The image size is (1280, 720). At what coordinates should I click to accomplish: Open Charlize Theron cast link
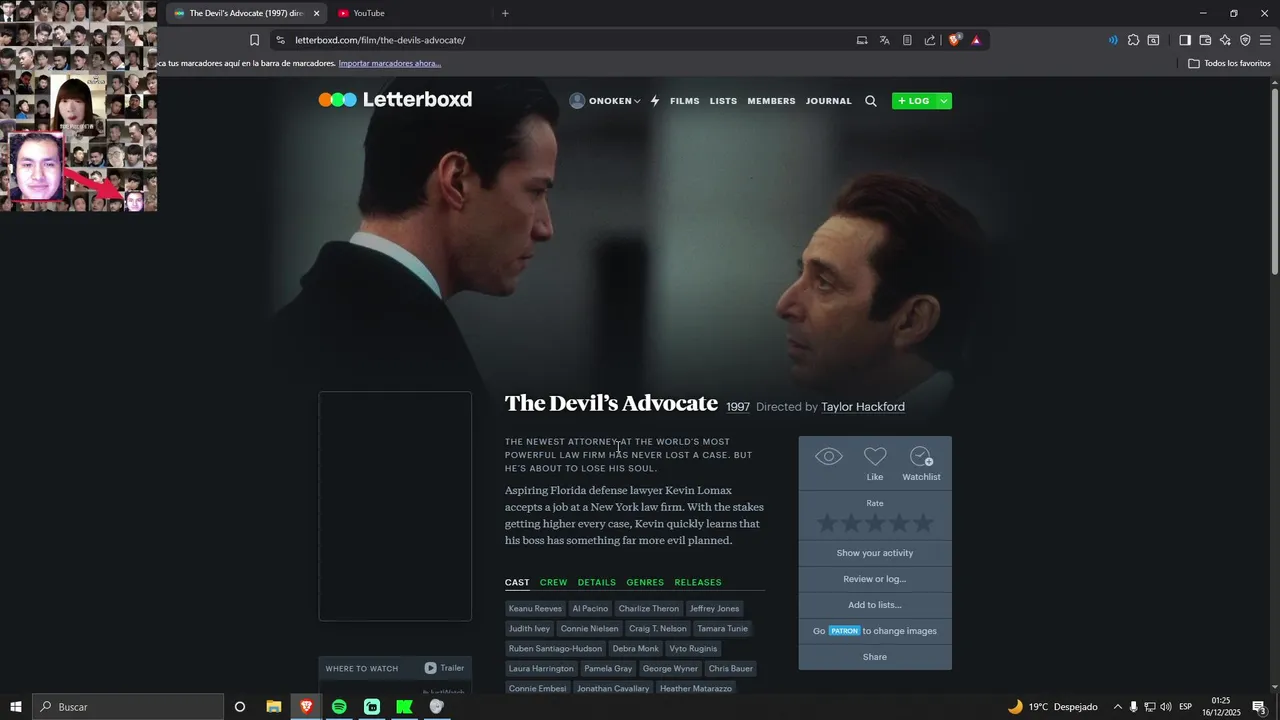pyautogui.click(x=649, y=608)
